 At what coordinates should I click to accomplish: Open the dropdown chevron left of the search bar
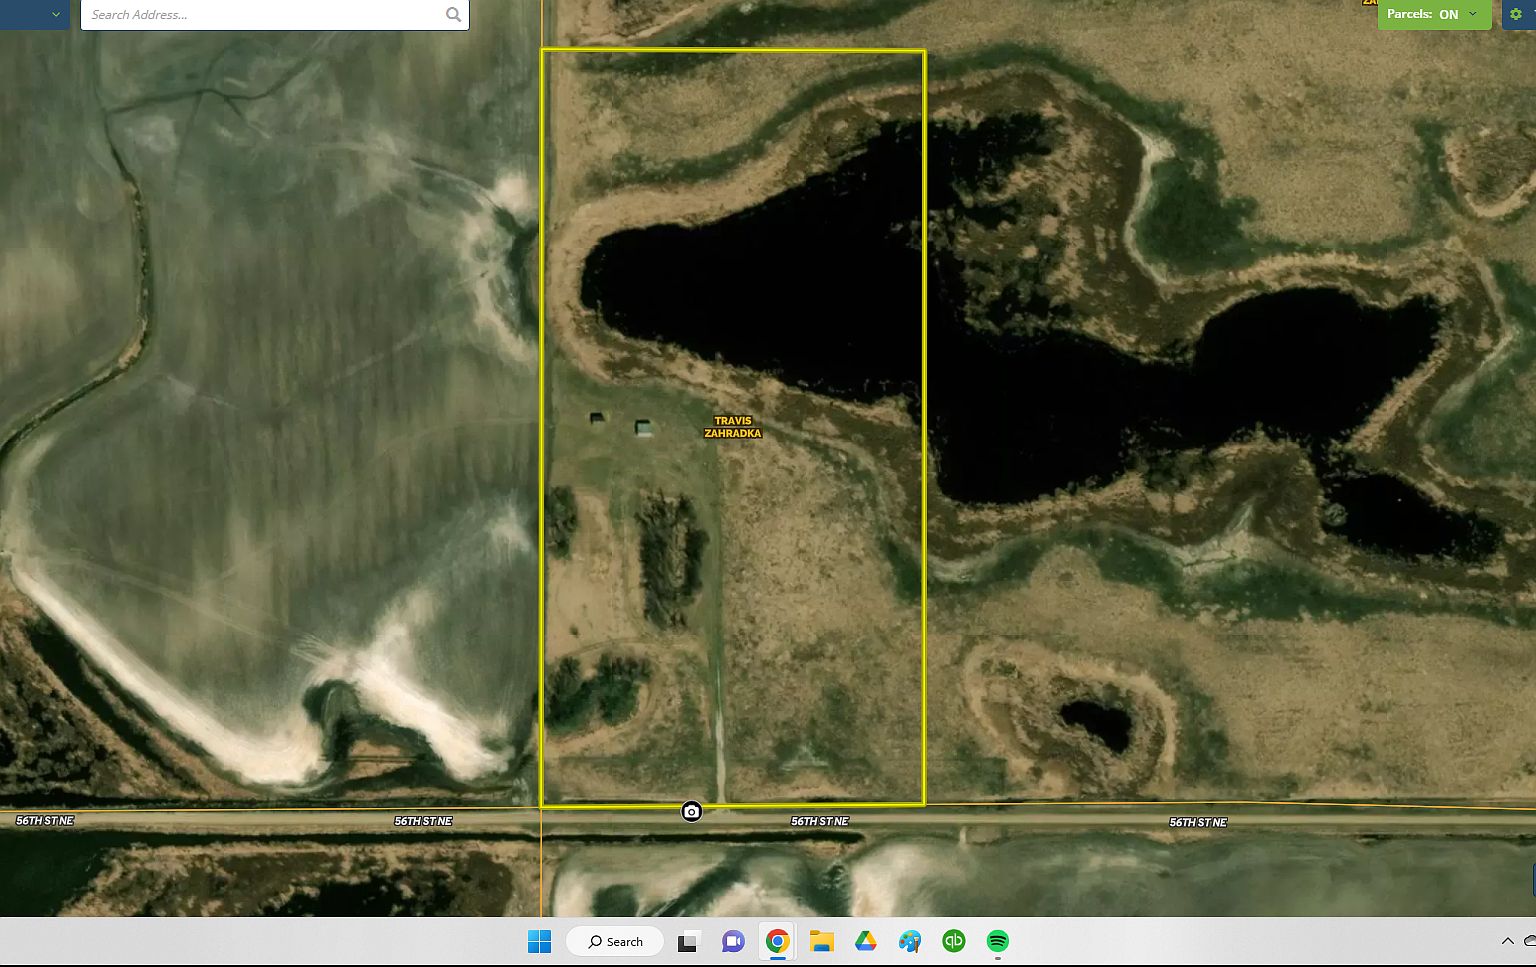[x=55, y=14]
